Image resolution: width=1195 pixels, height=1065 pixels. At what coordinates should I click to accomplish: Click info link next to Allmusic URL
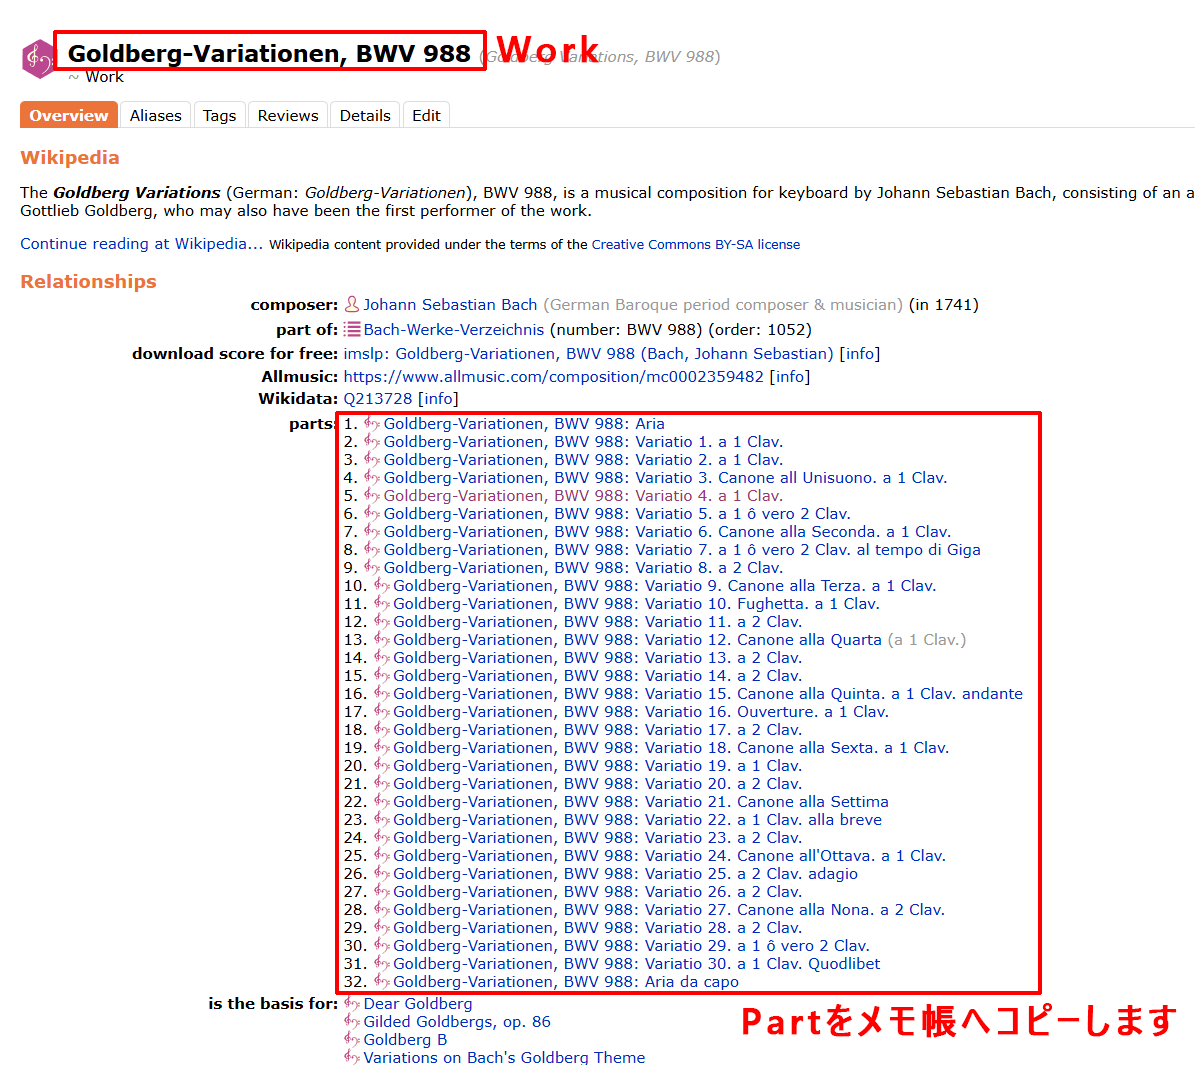pos(790,377)
